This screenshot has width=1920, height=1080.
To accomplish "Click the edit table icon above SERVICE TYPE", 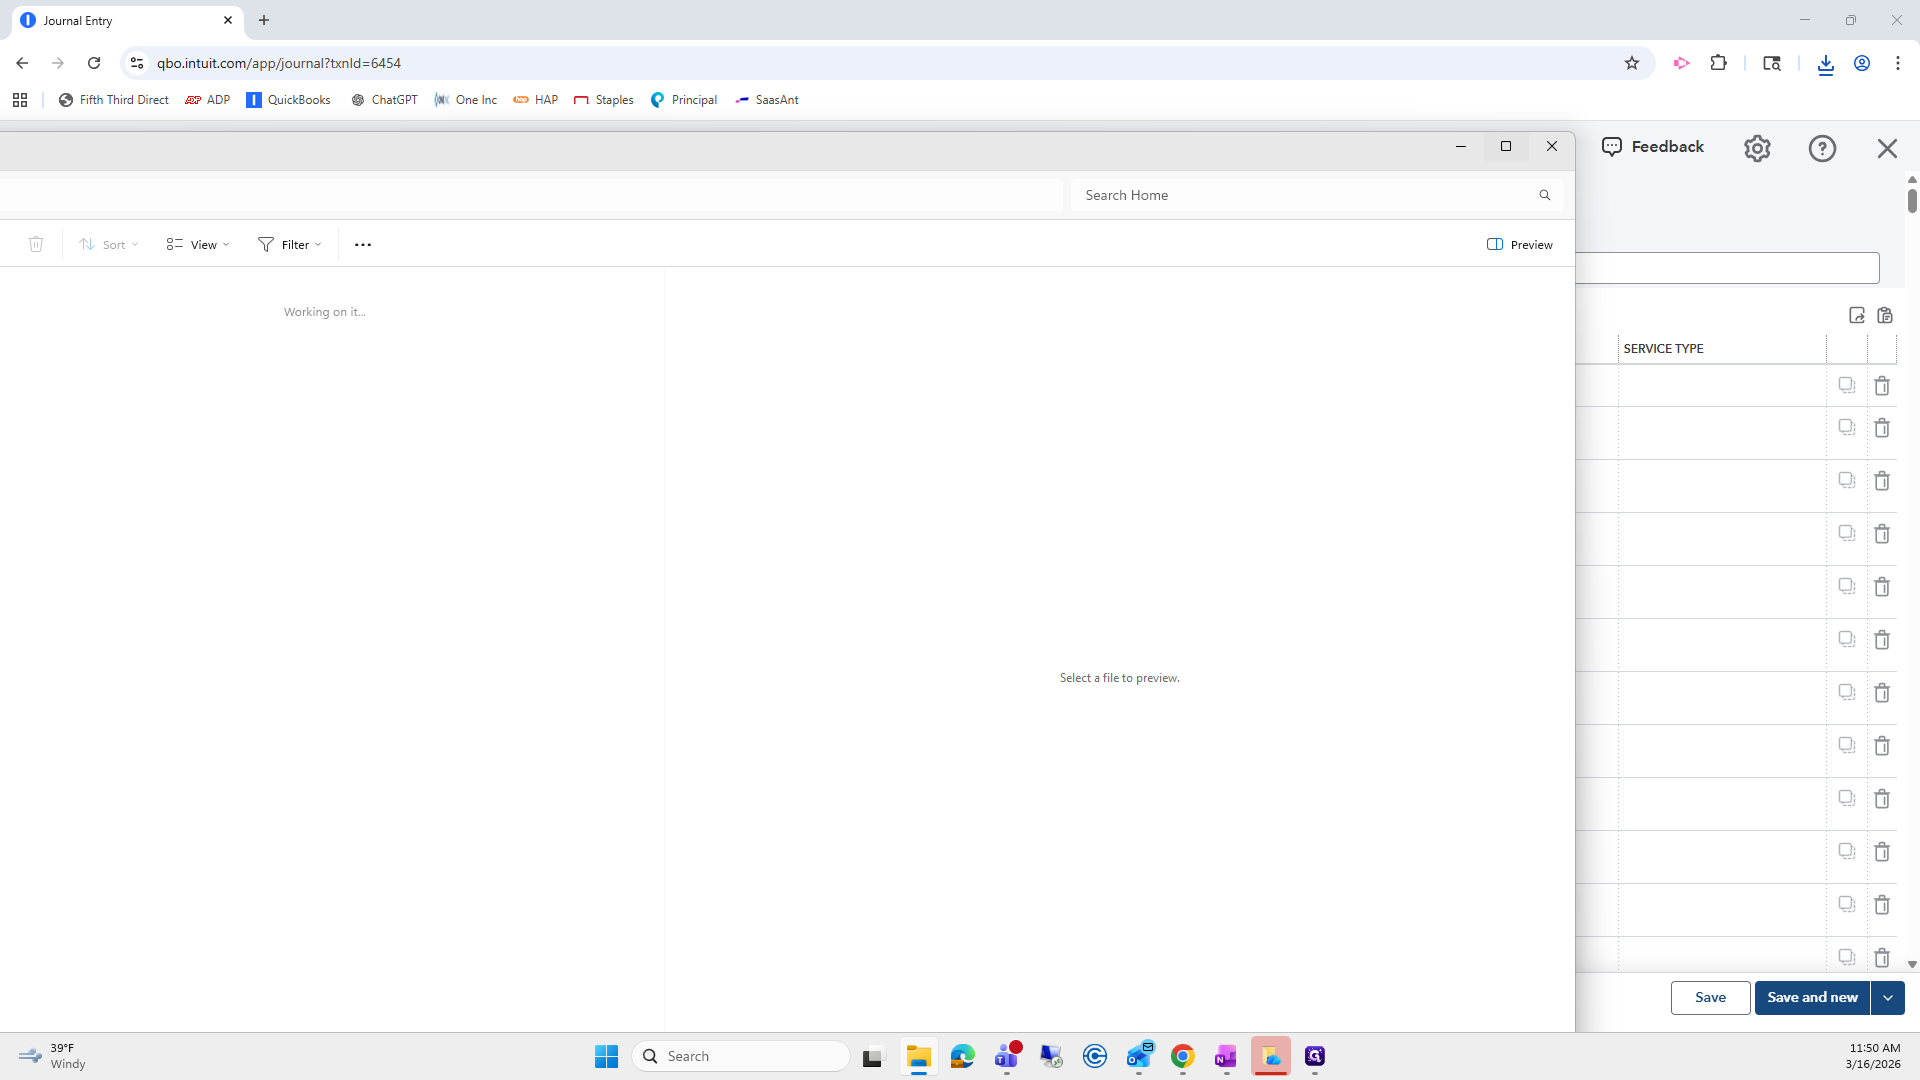I will pos(1857,315).
